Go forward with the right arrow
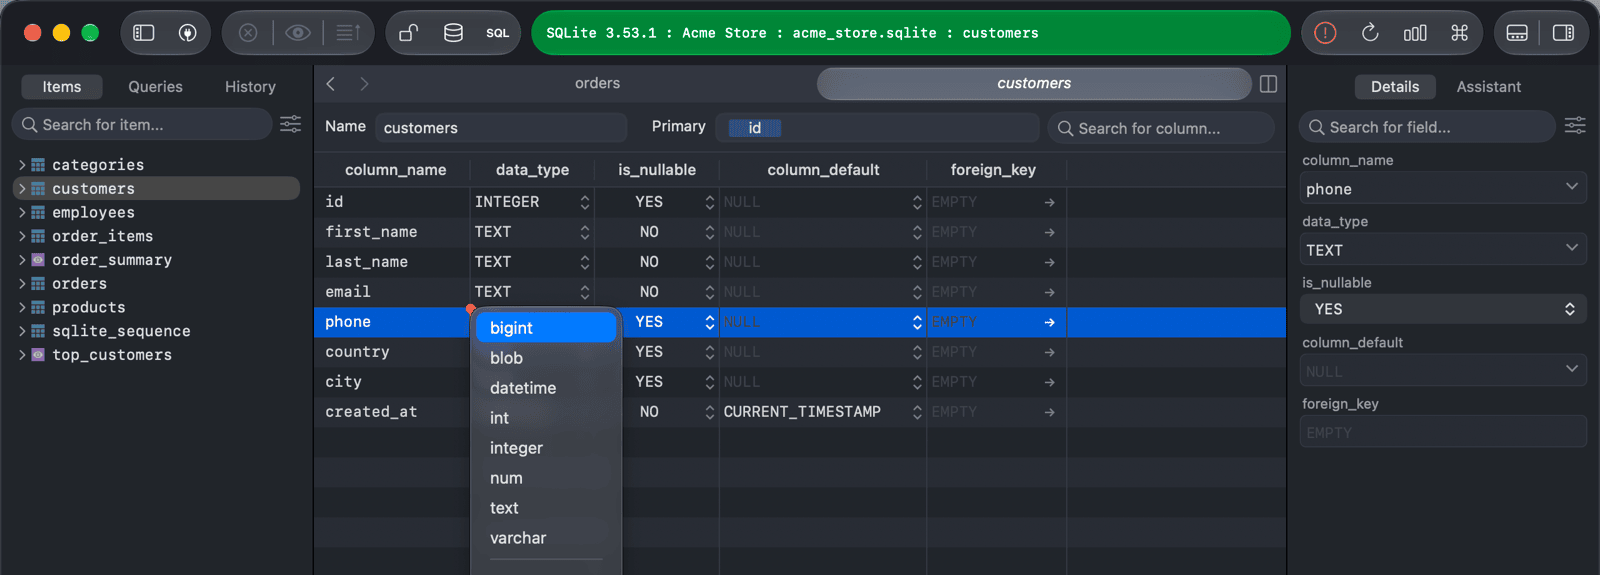 click(x=364, y=84)
